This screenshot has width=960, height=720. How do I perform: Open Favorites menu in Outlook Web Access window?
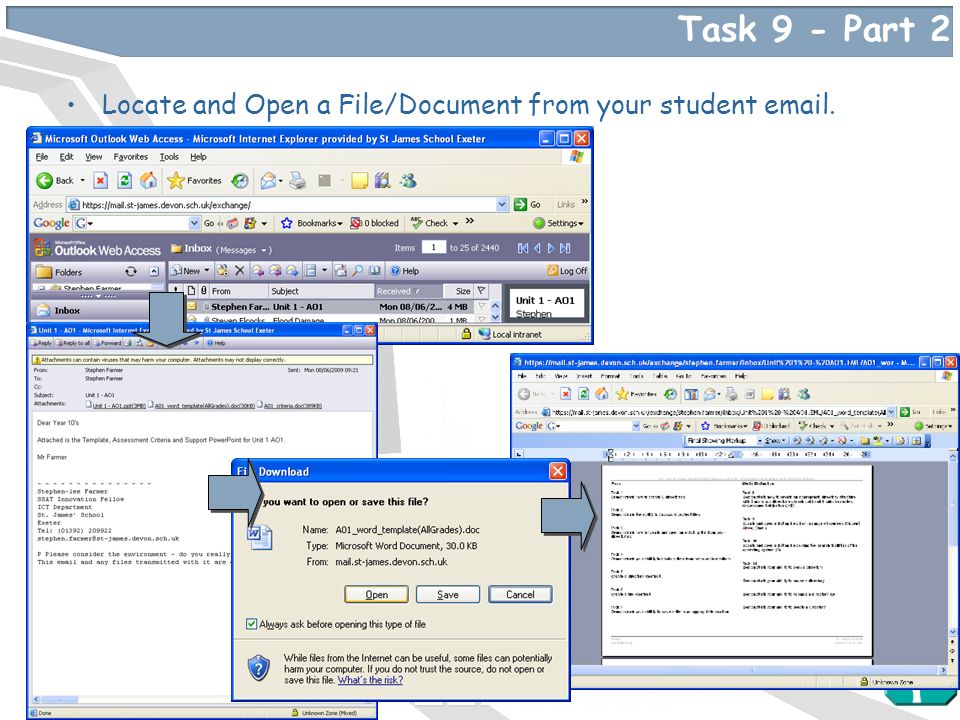point(130,157)
